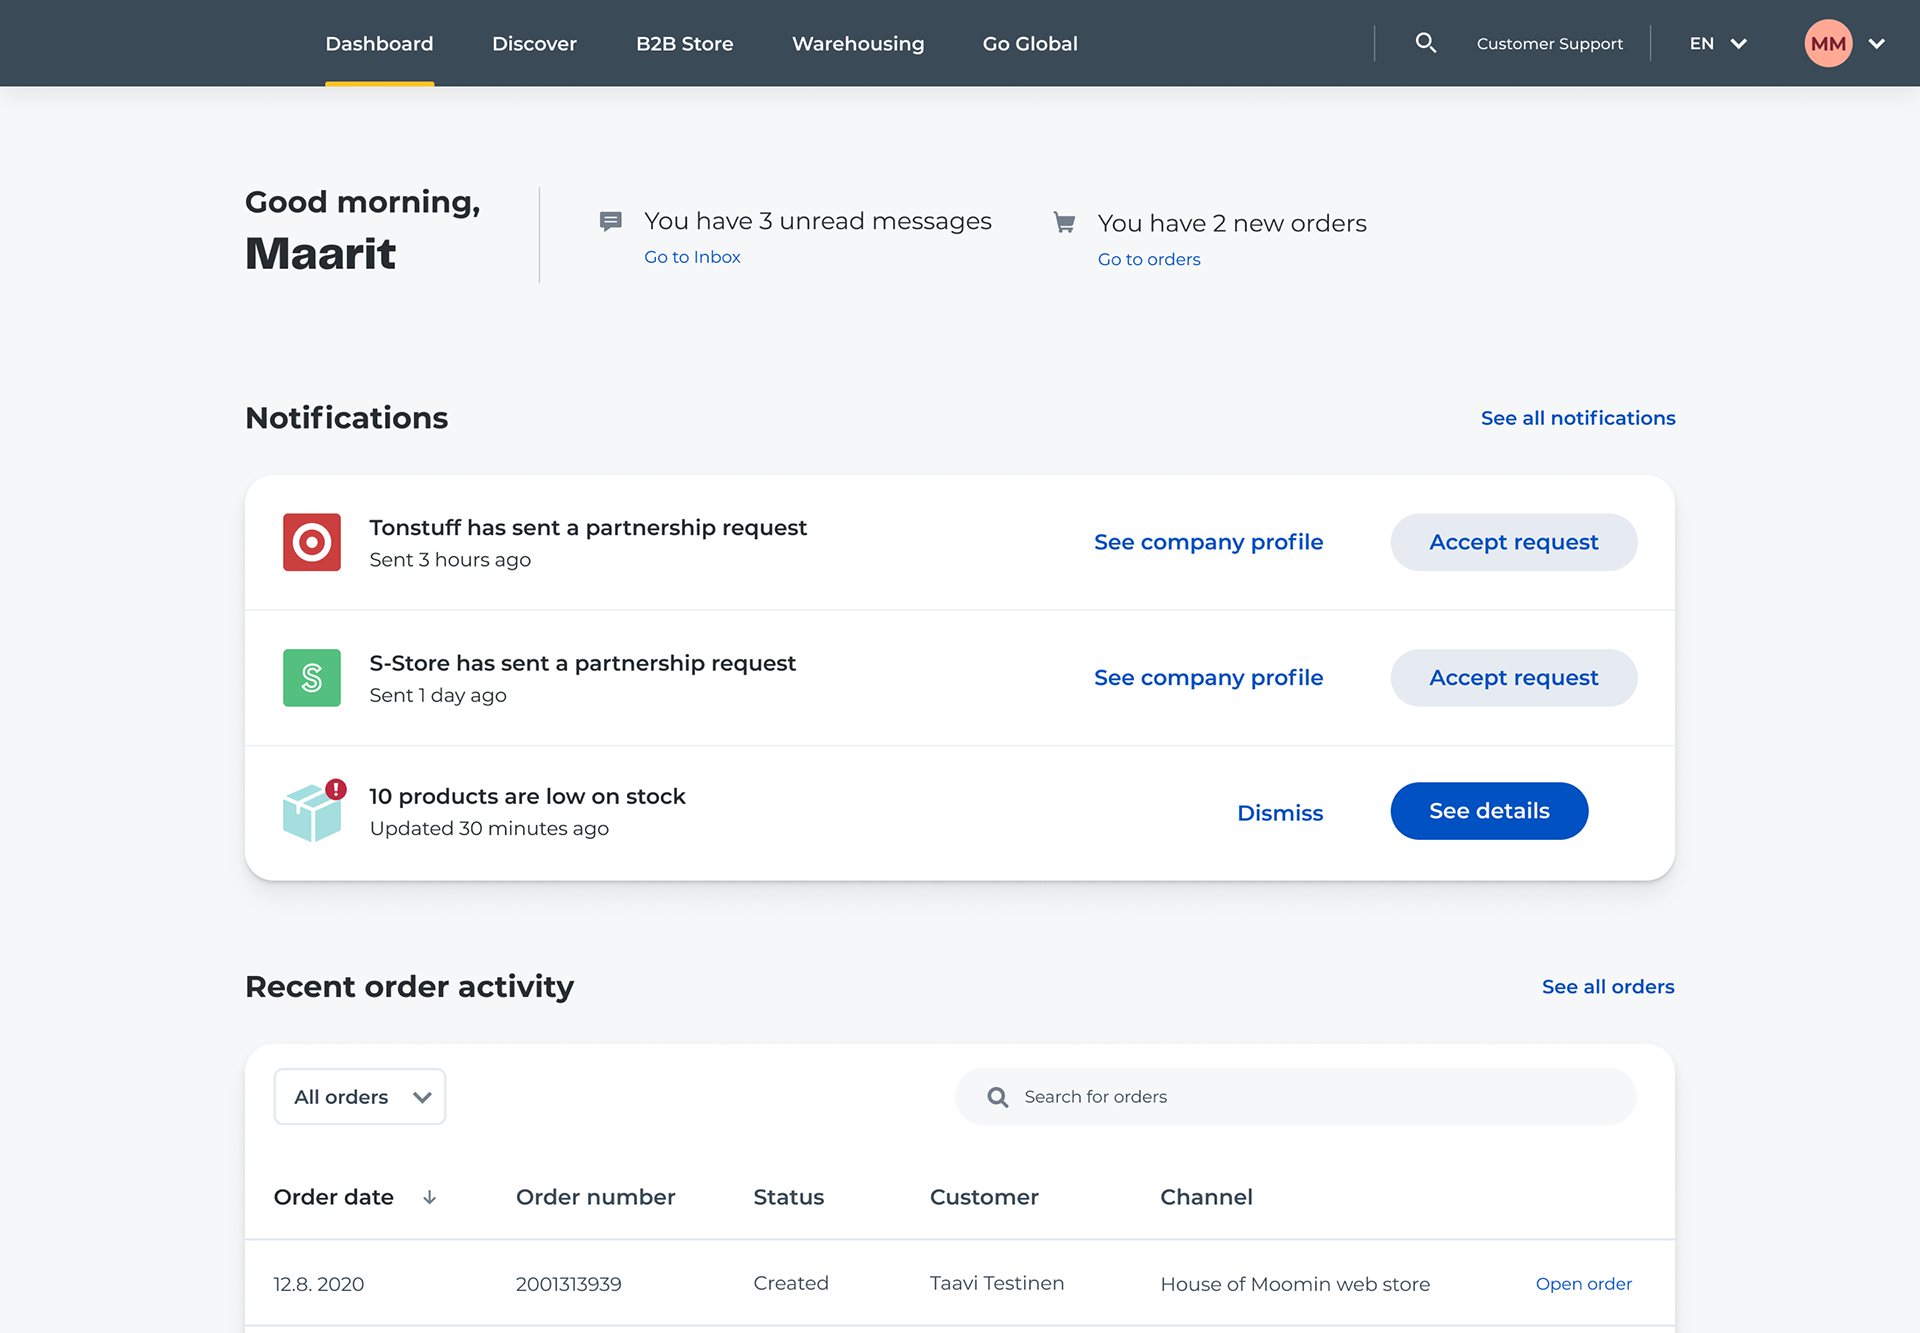Expand the user account menu chevron
Screen dimensions: 1920x1333
[x=1877, y=43]
